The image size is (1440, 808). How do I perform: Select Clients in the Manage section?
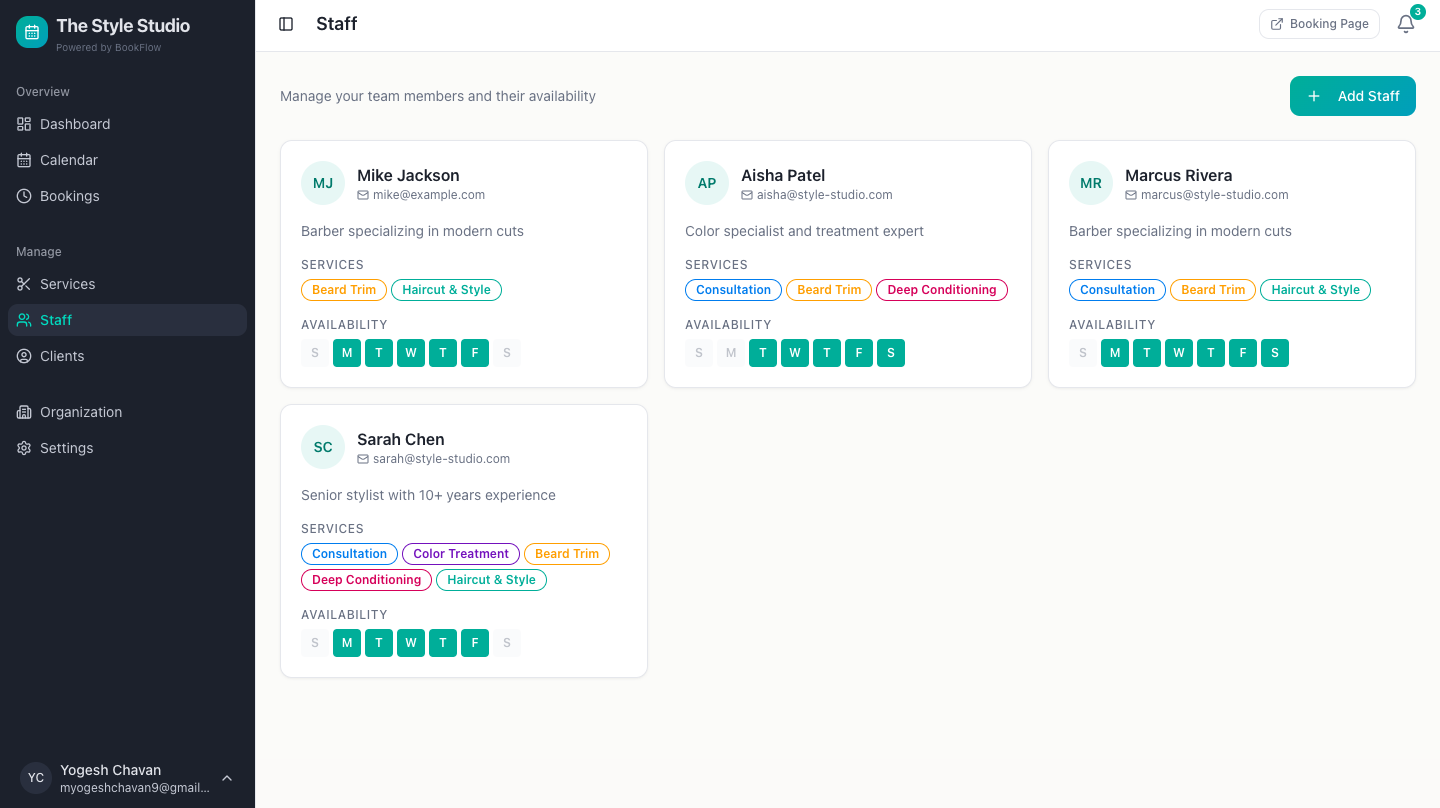127,356
